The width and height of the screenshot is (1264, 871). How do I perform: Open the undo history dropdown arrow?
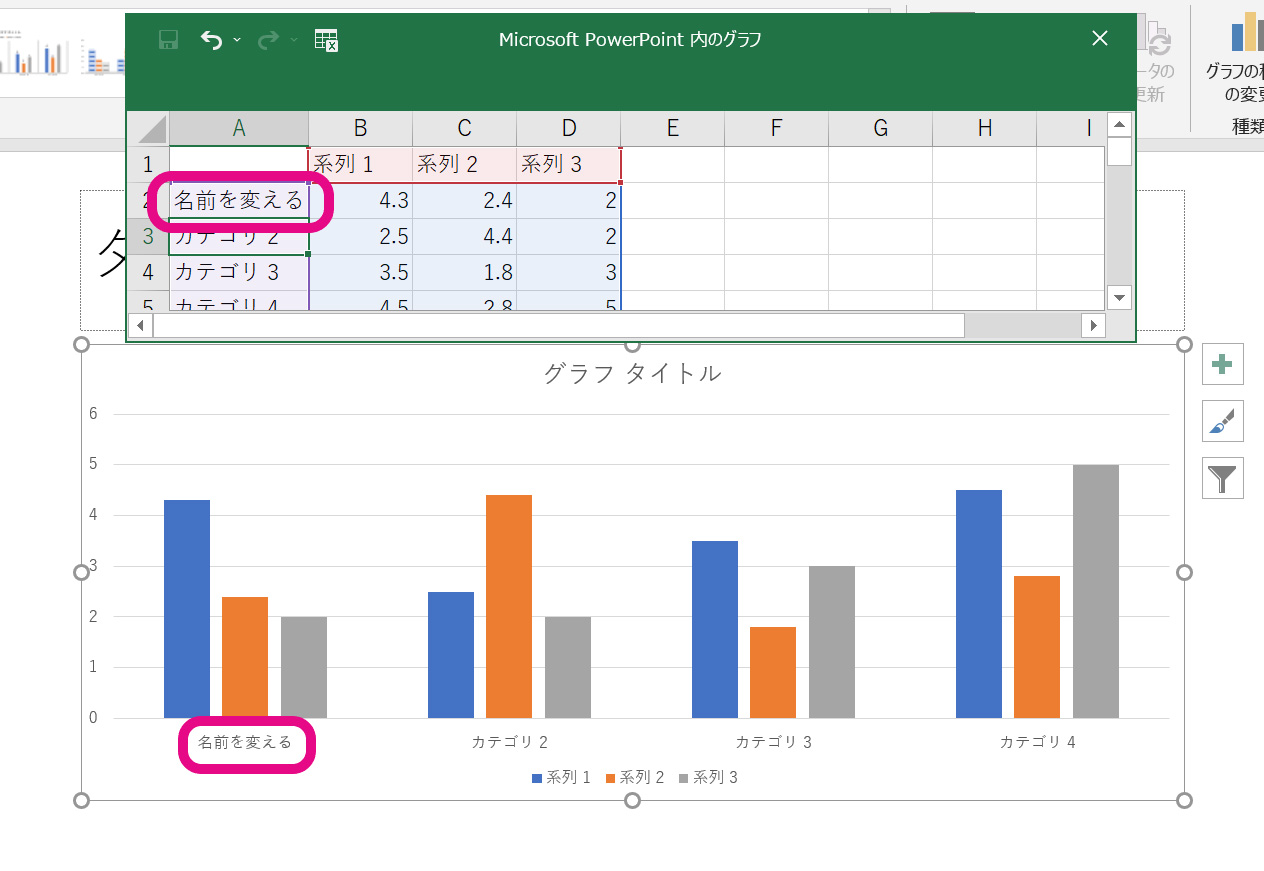(x=237, y=40)
